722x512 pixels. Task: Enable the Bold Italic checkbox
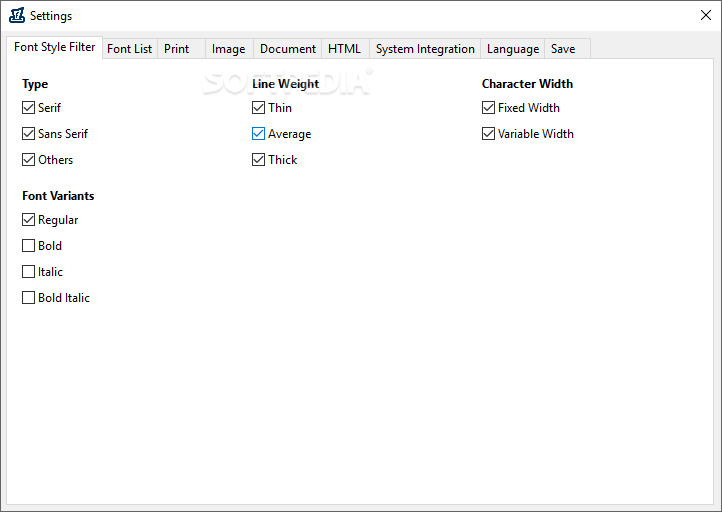coord(29,298)
